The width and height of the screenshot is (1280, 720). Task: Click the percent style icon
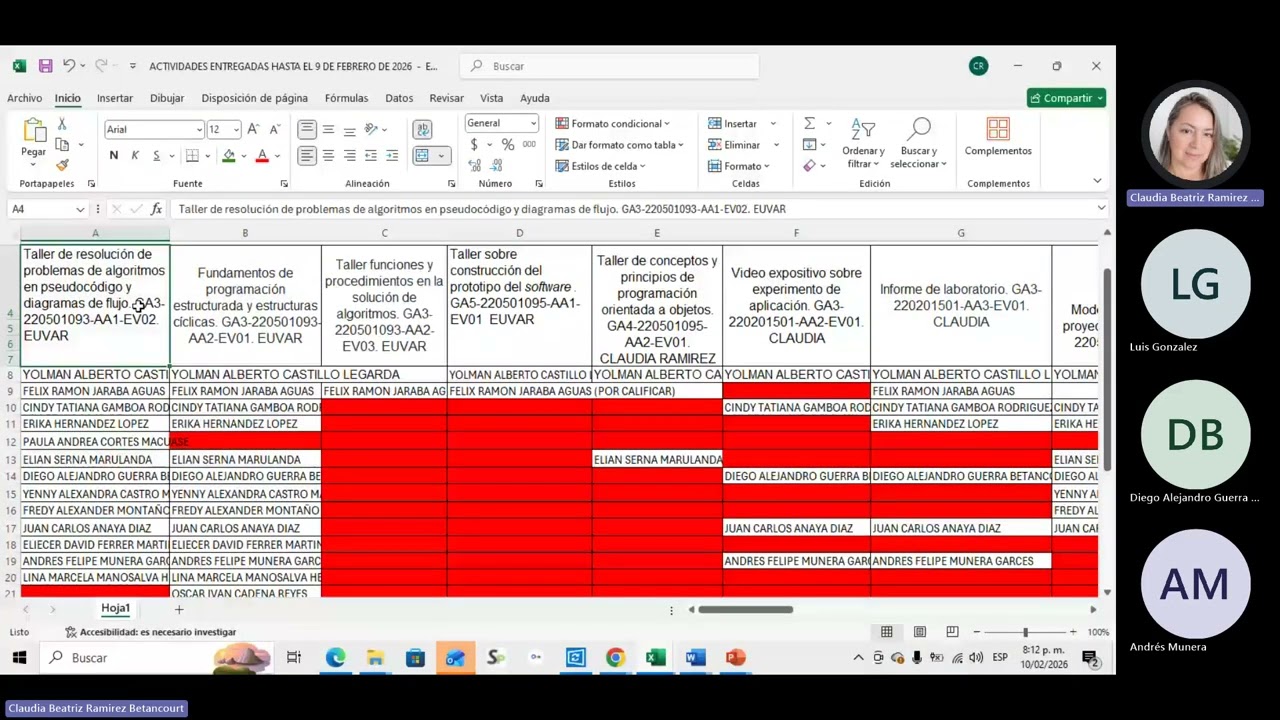click(x=508, y=145)
